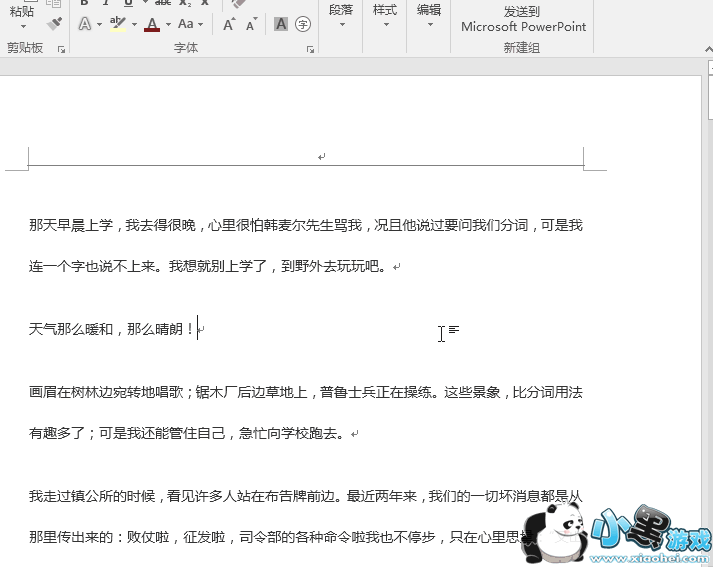Viewport: 713px width, 567px height.
Task: Expand the Text Effects dropdown arrow
Action: pyautogui.click(x=100, y=24)
